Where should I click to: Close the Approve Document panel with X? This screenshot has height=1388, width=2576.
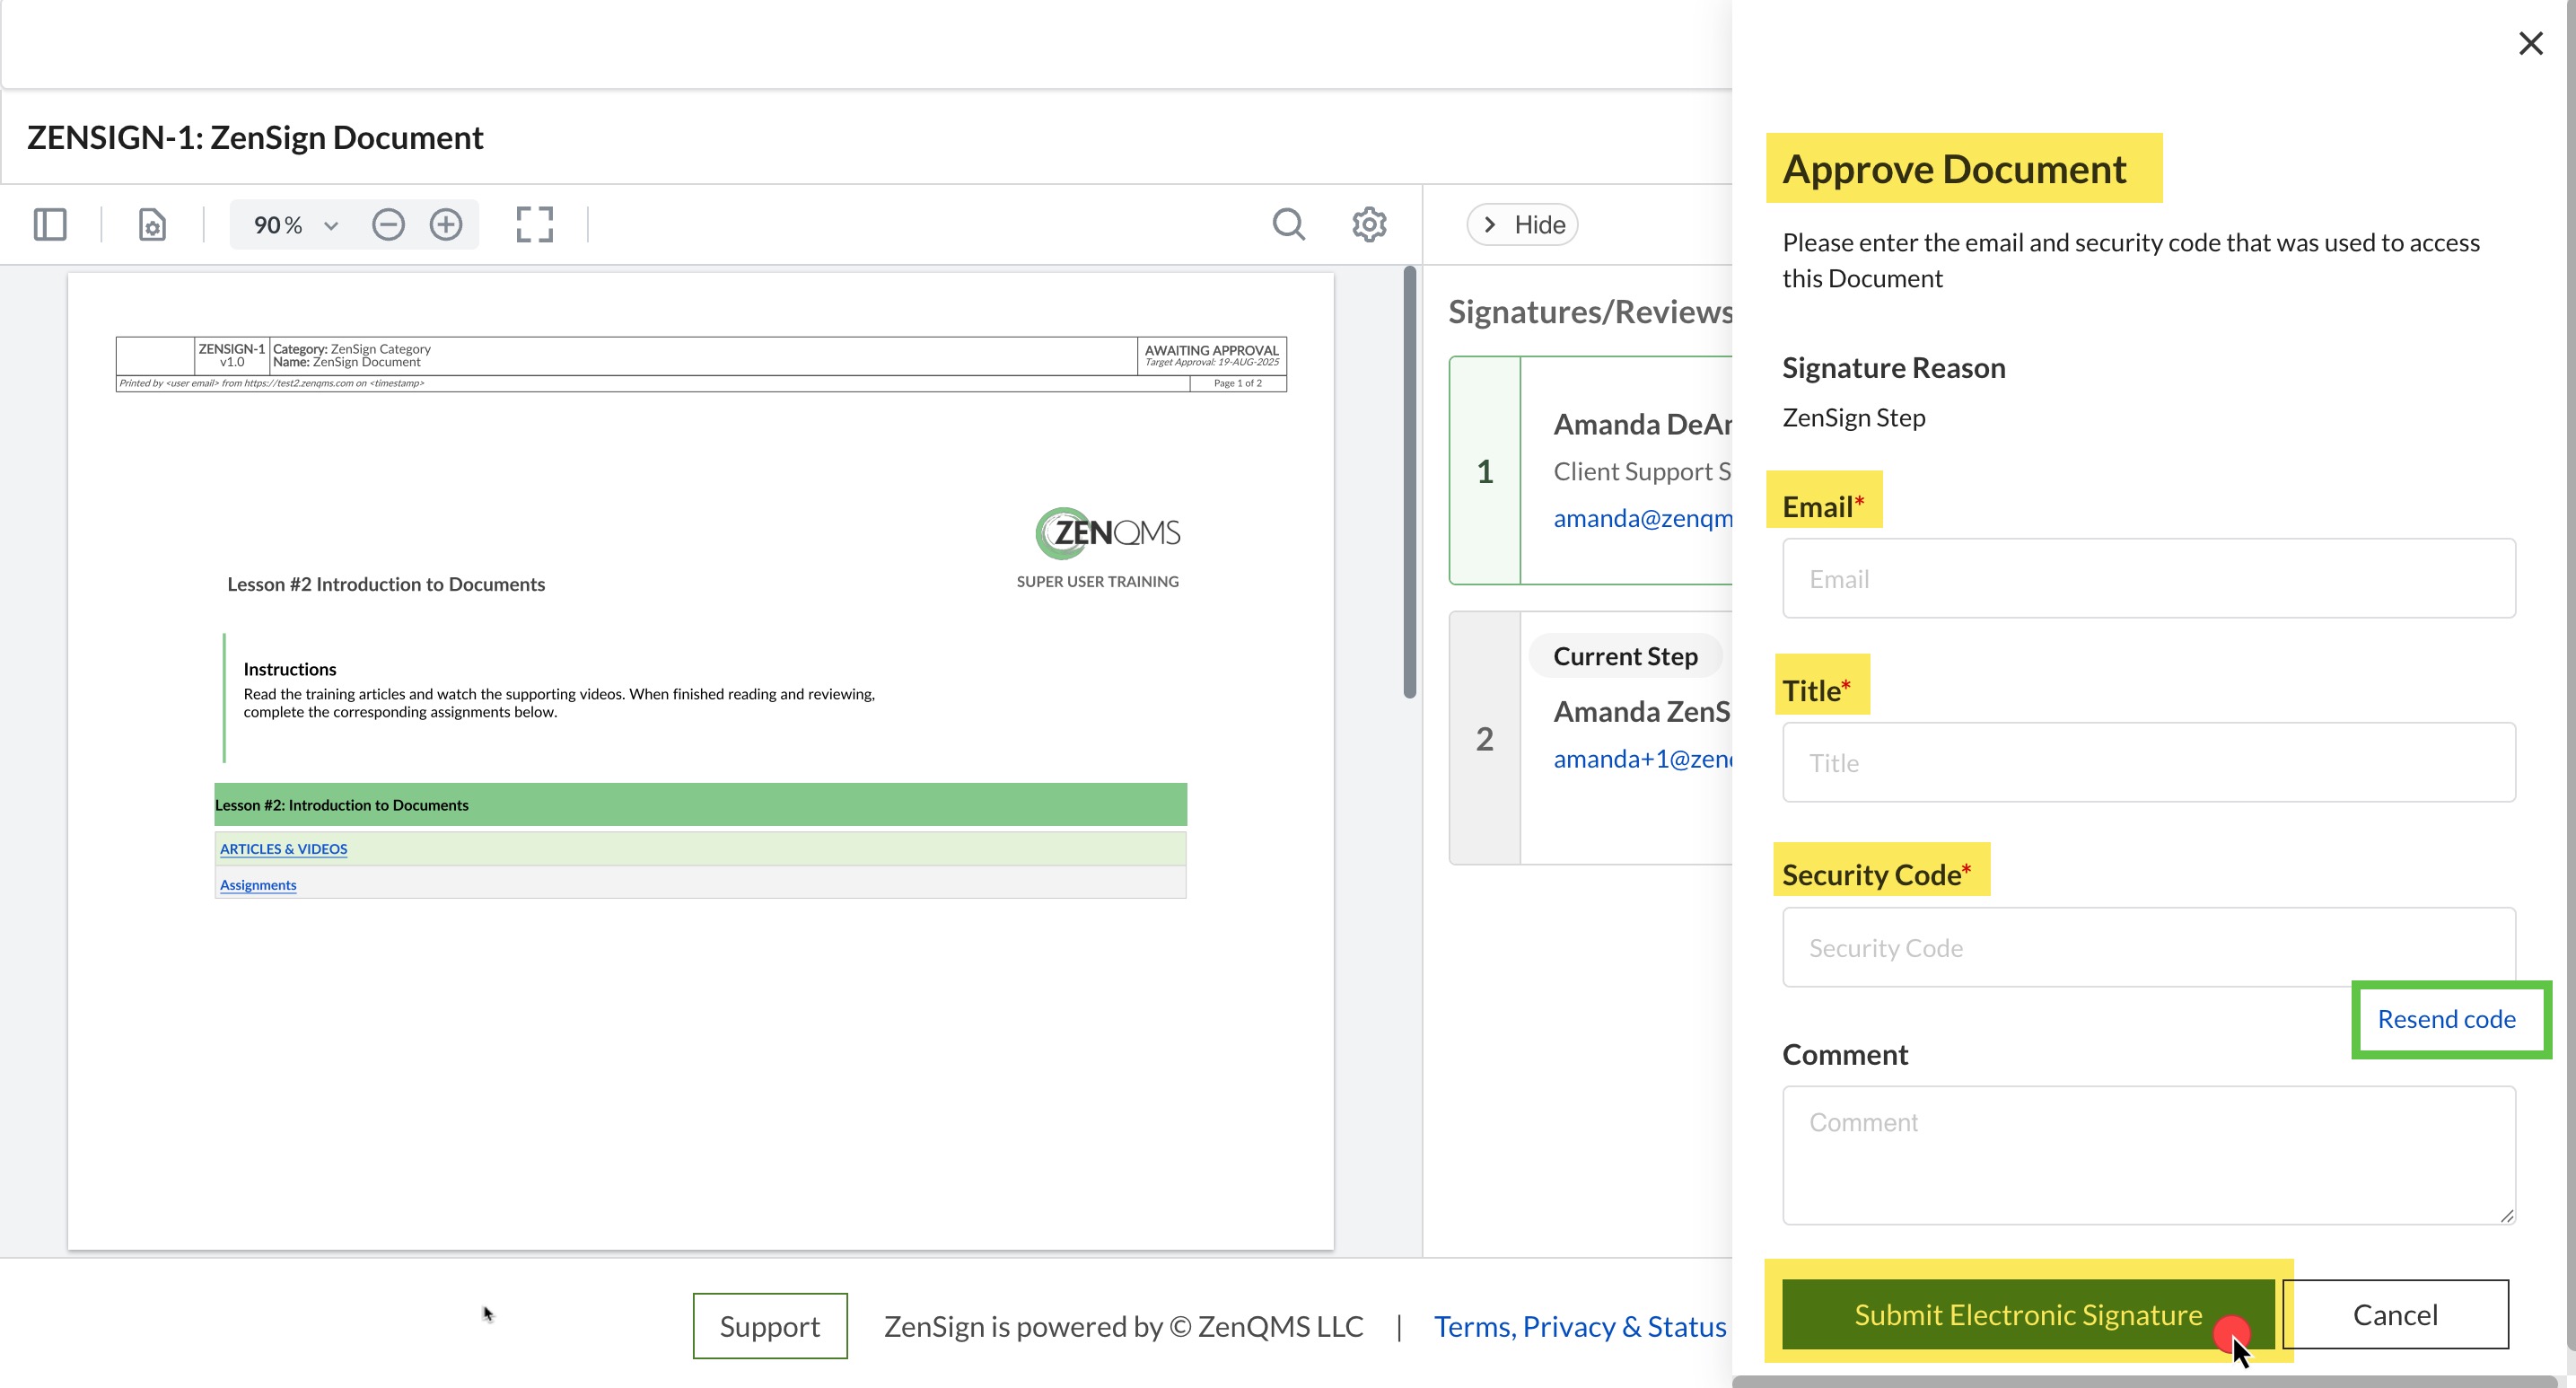coord(2530,43)
